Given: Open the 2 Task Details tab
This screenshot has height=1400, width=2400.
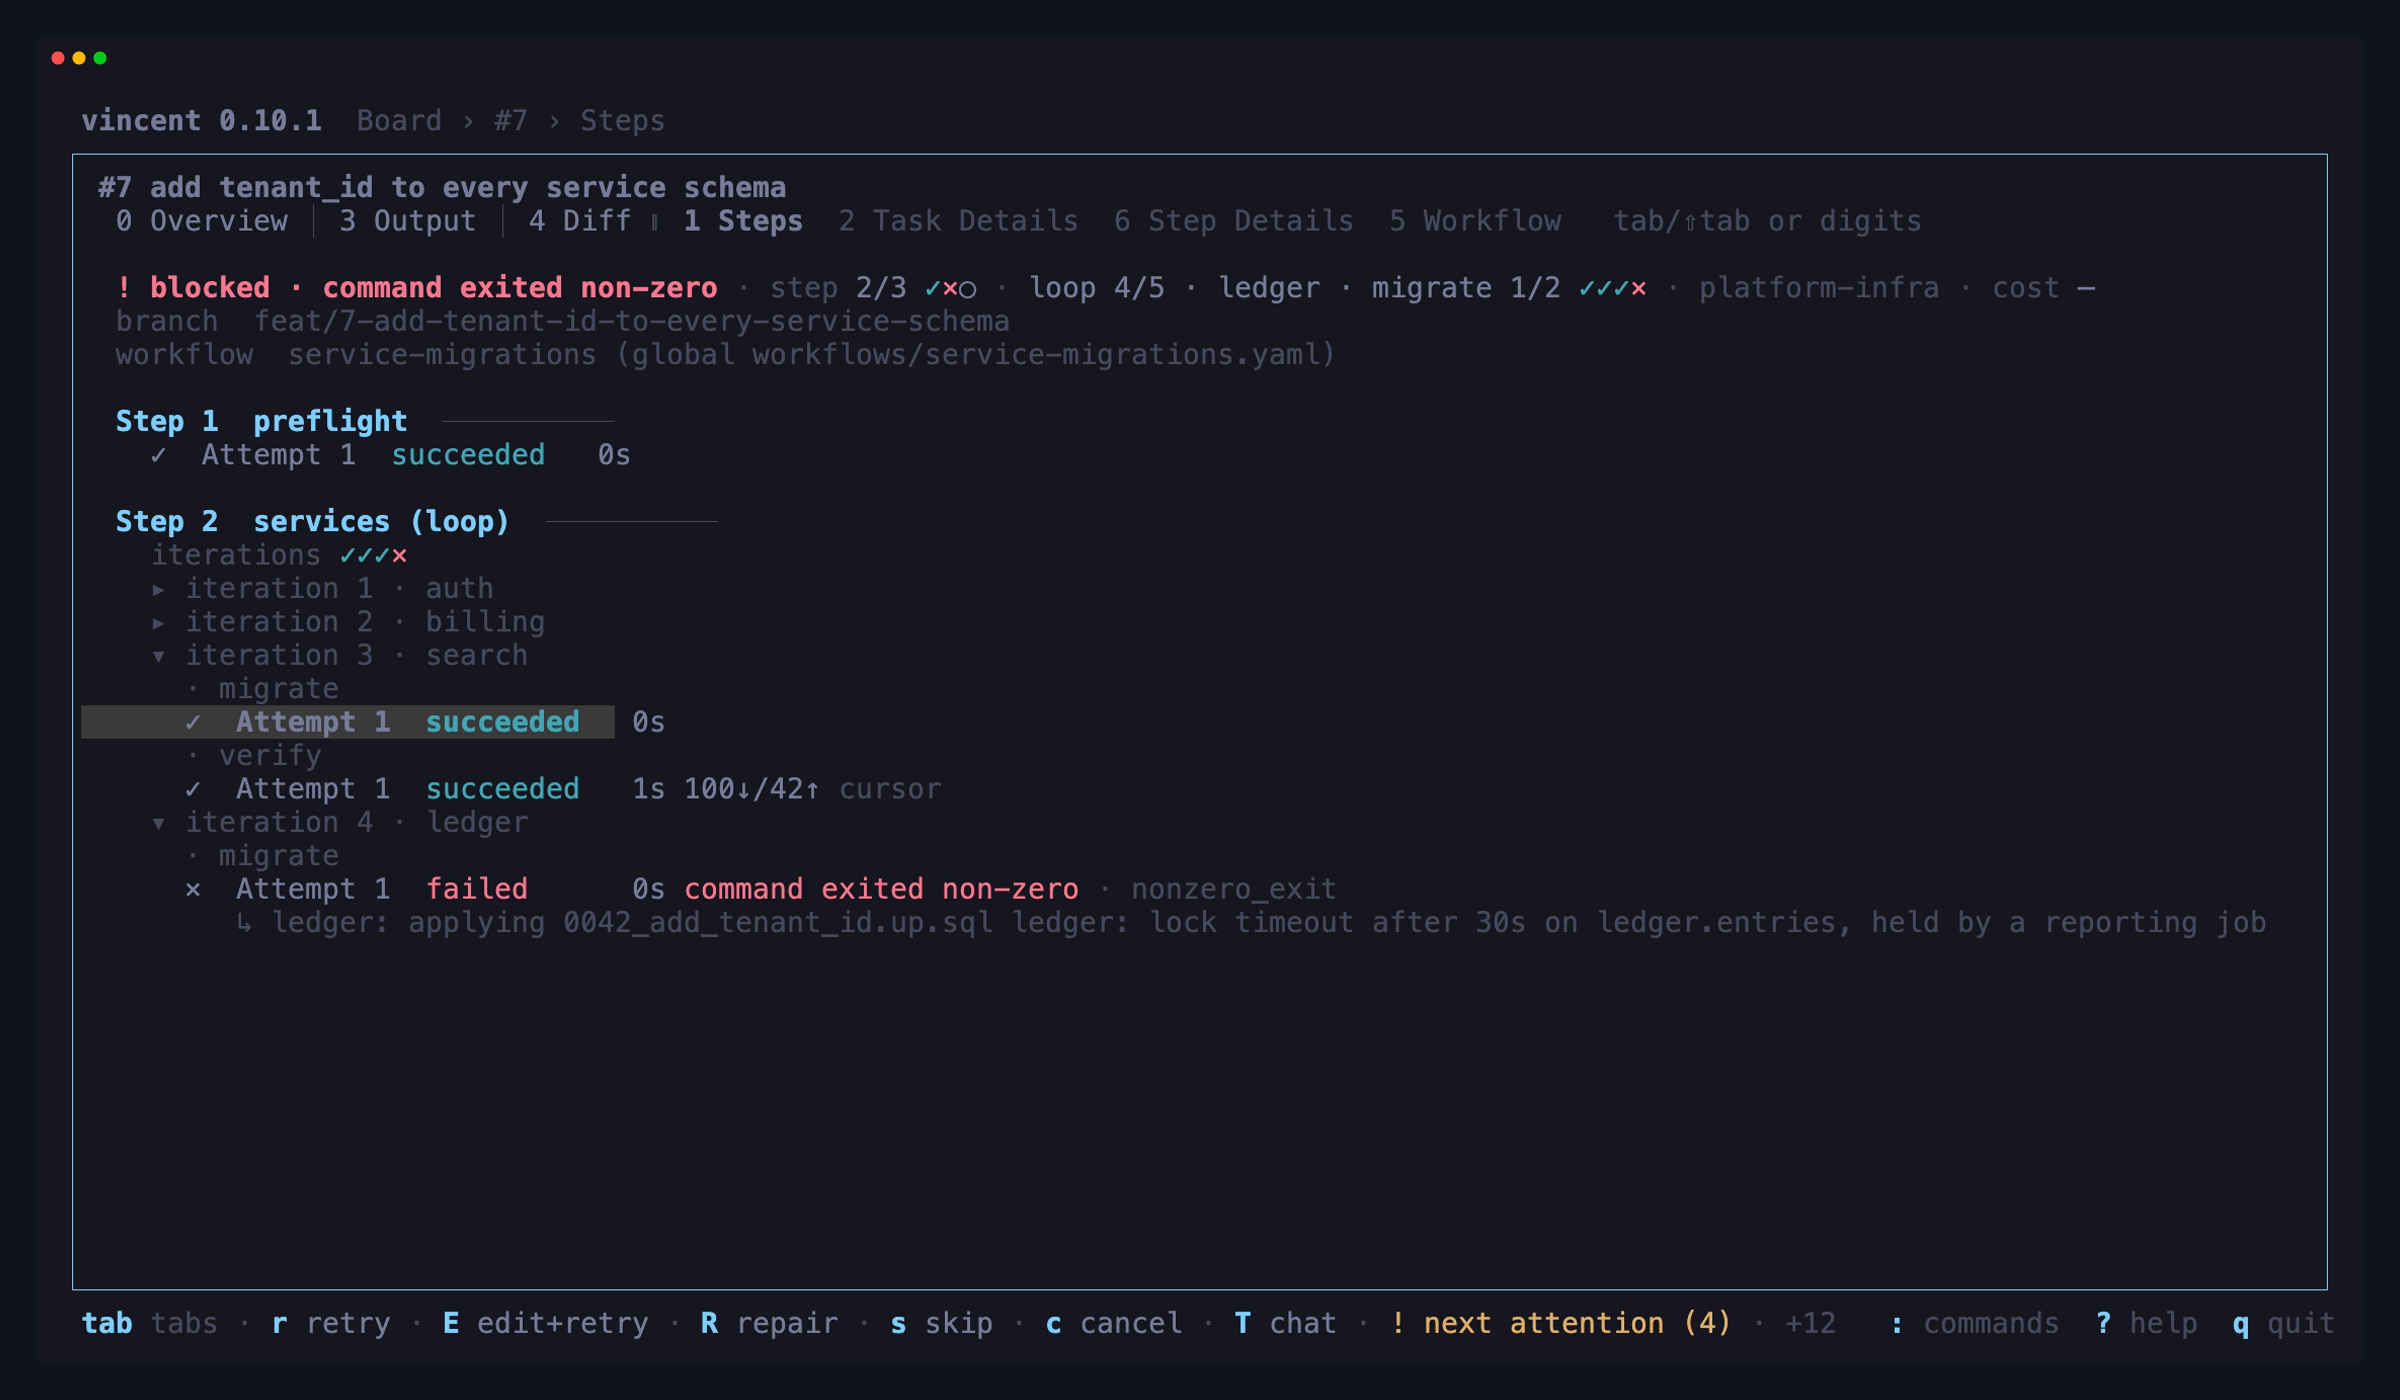Looking at the screenshot, I should (958, 221).
